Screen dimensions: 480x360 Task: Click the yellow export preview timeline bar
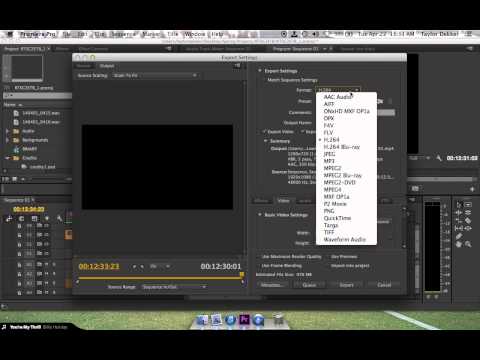click(x=160, y=278)
